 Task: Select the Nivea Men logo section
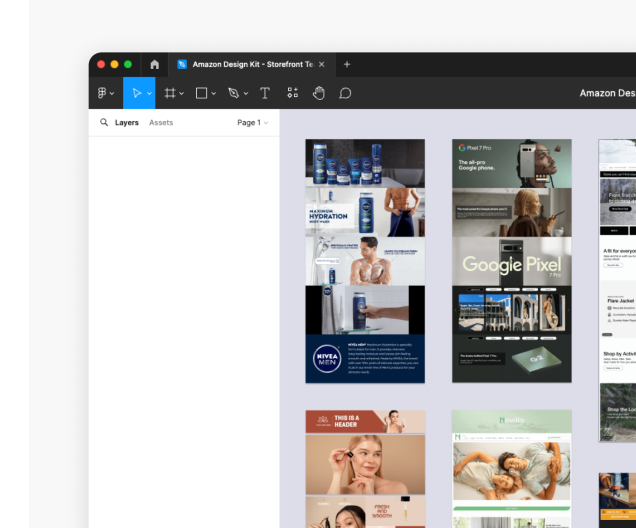(x=365, y=358)
